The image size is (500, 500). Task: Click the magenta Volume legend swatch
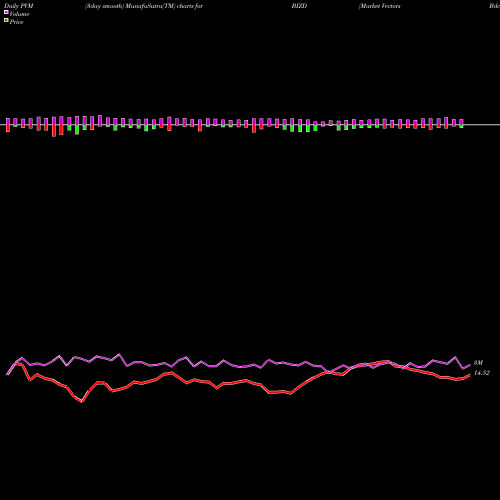pyautogui.click(x=6, y=12)
